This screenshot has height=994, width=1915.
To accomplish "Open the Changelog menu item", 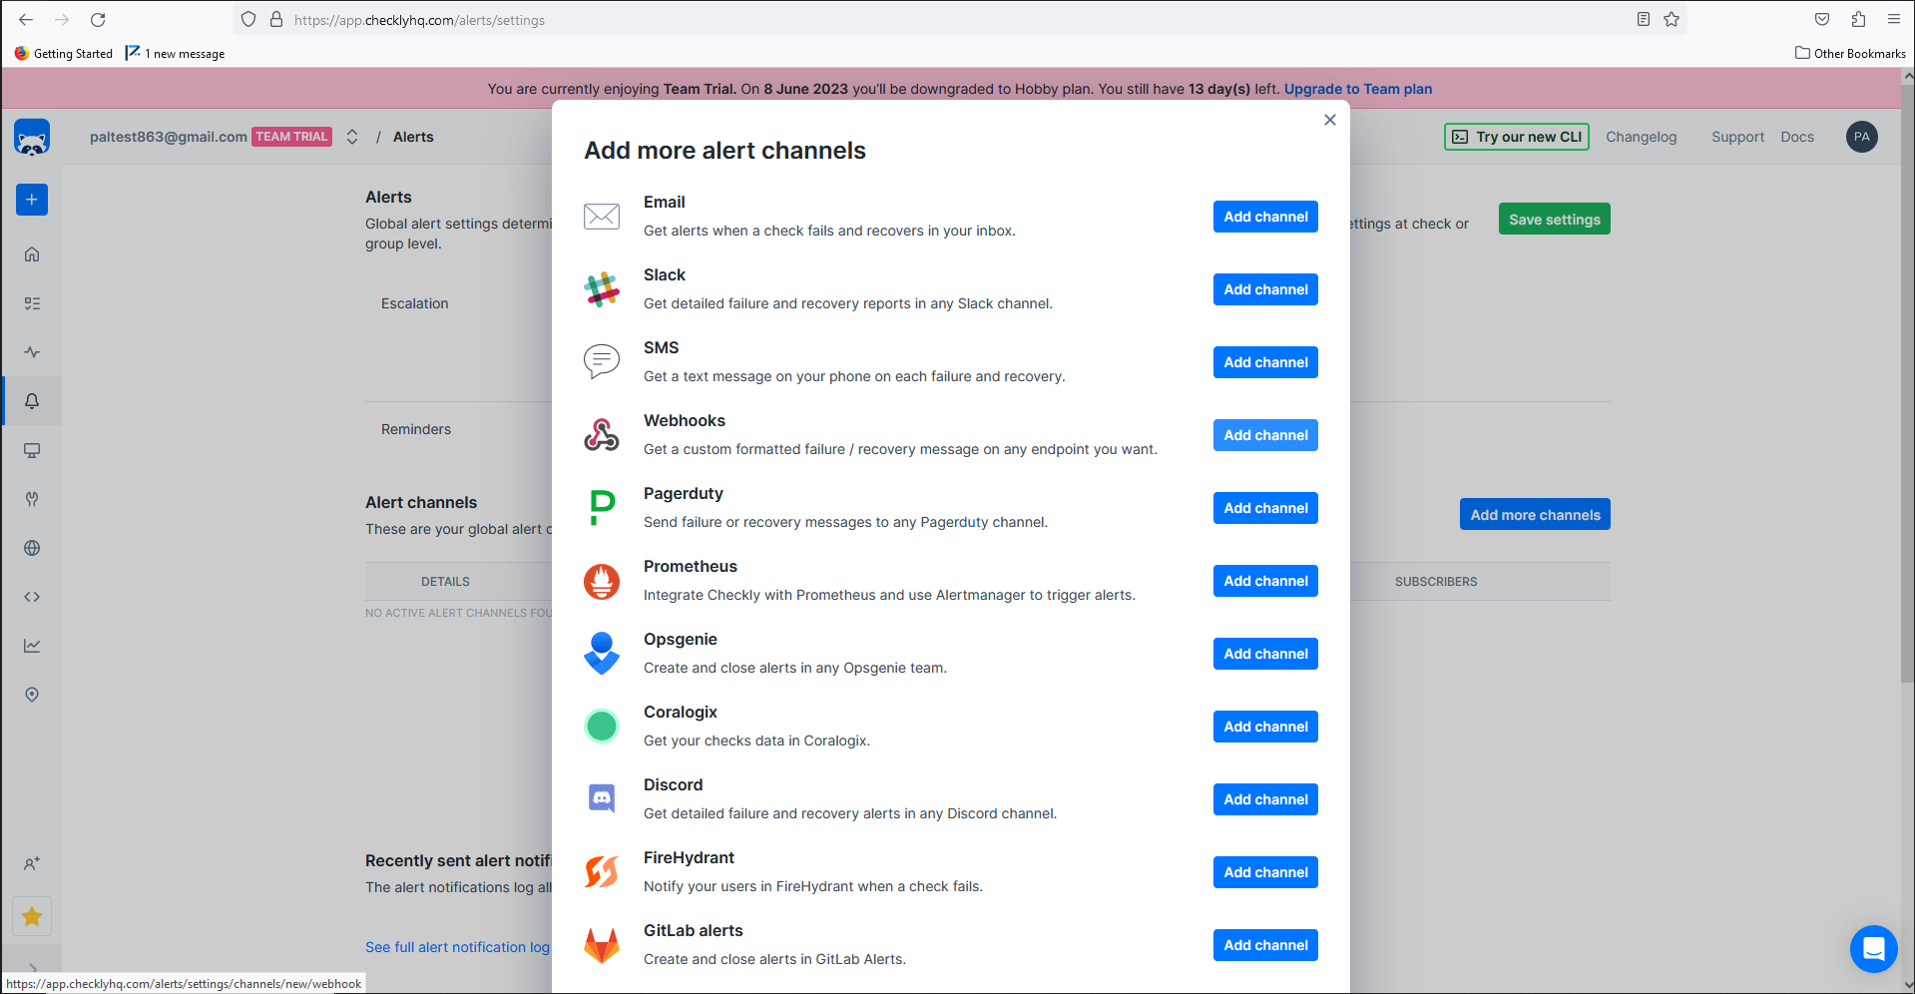I will [x=1640, y=137].
